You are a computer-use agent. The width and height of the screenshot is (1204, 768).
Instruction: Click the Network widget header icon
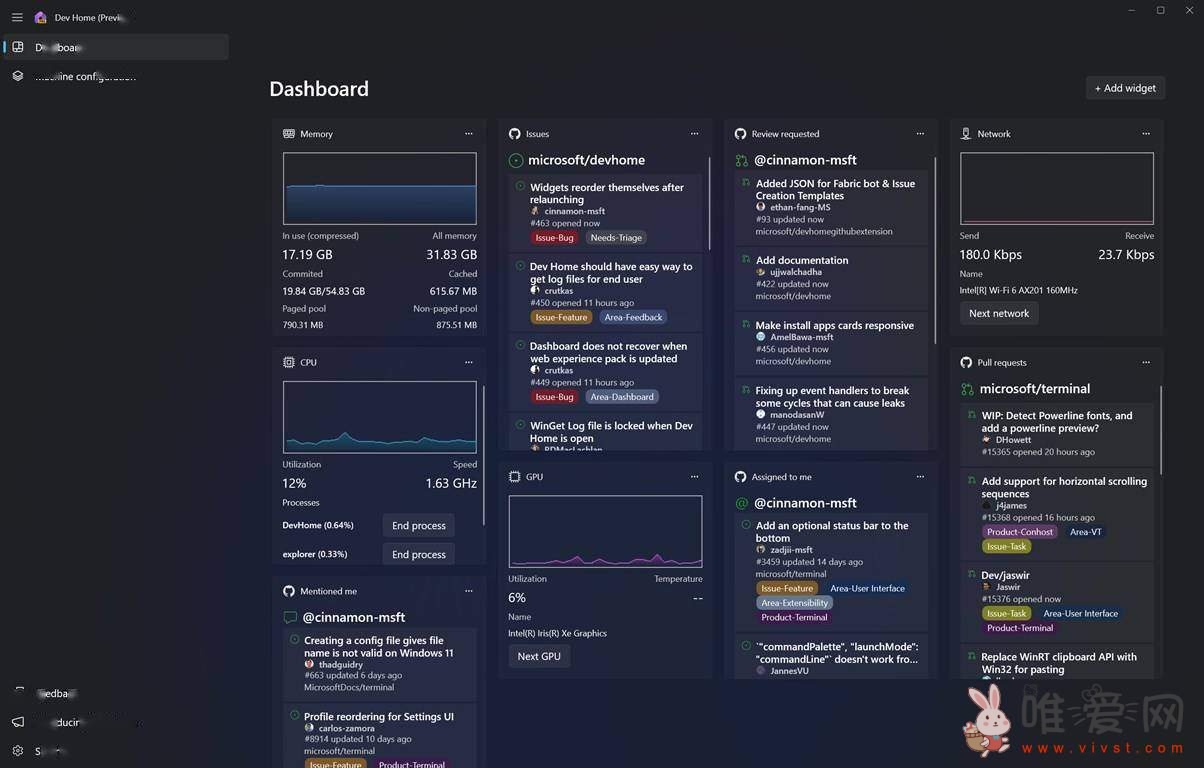pyautogui.click(x=966, y=134)
